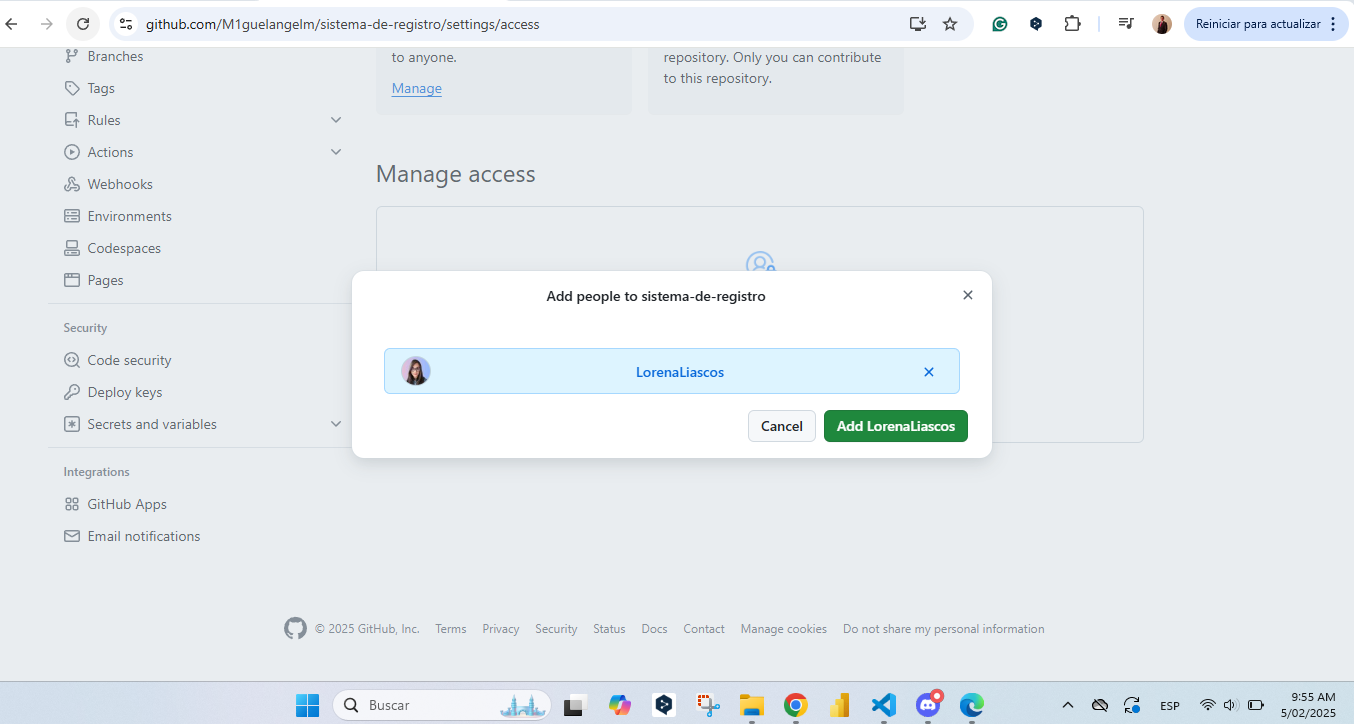Open the Security footer link

pyautogui.click(x=556, y=629)
